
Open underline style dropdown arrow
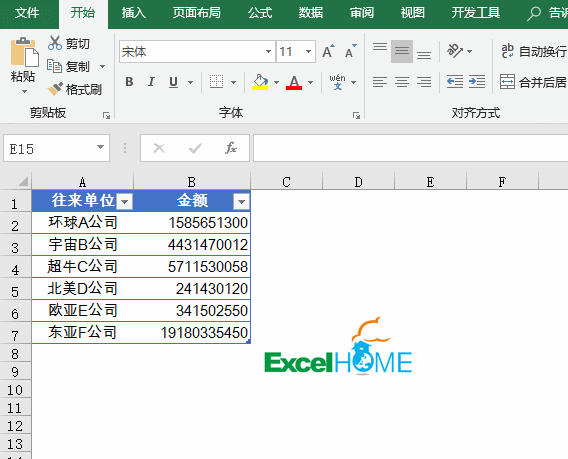191,83
